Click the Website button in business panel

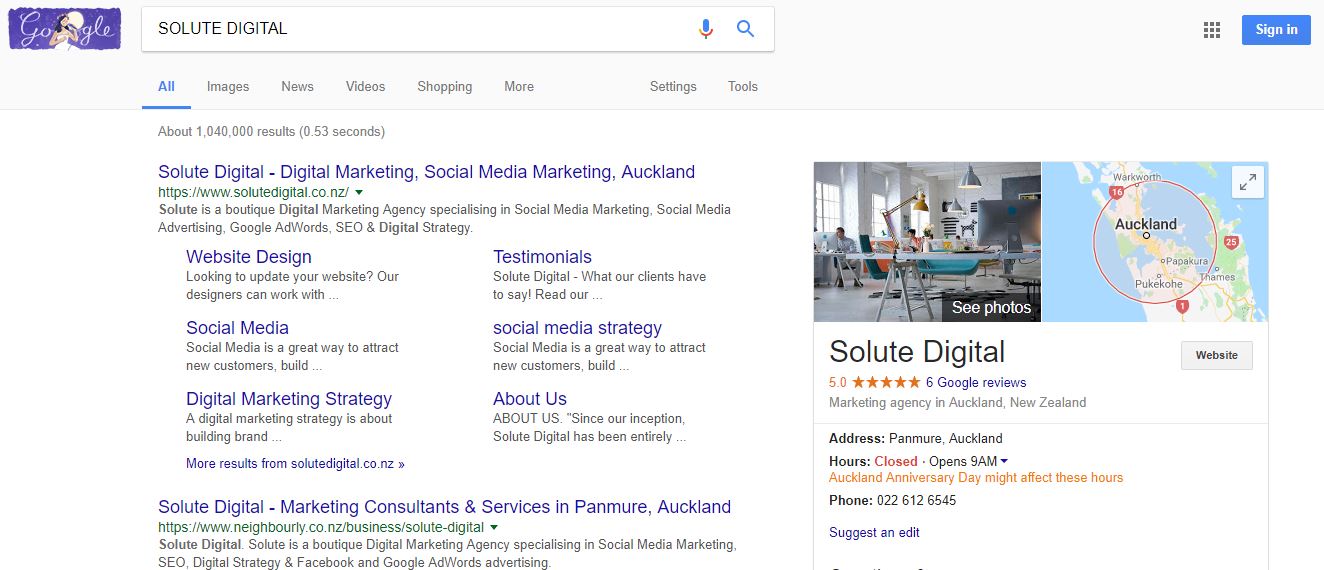coord(1216,356)
